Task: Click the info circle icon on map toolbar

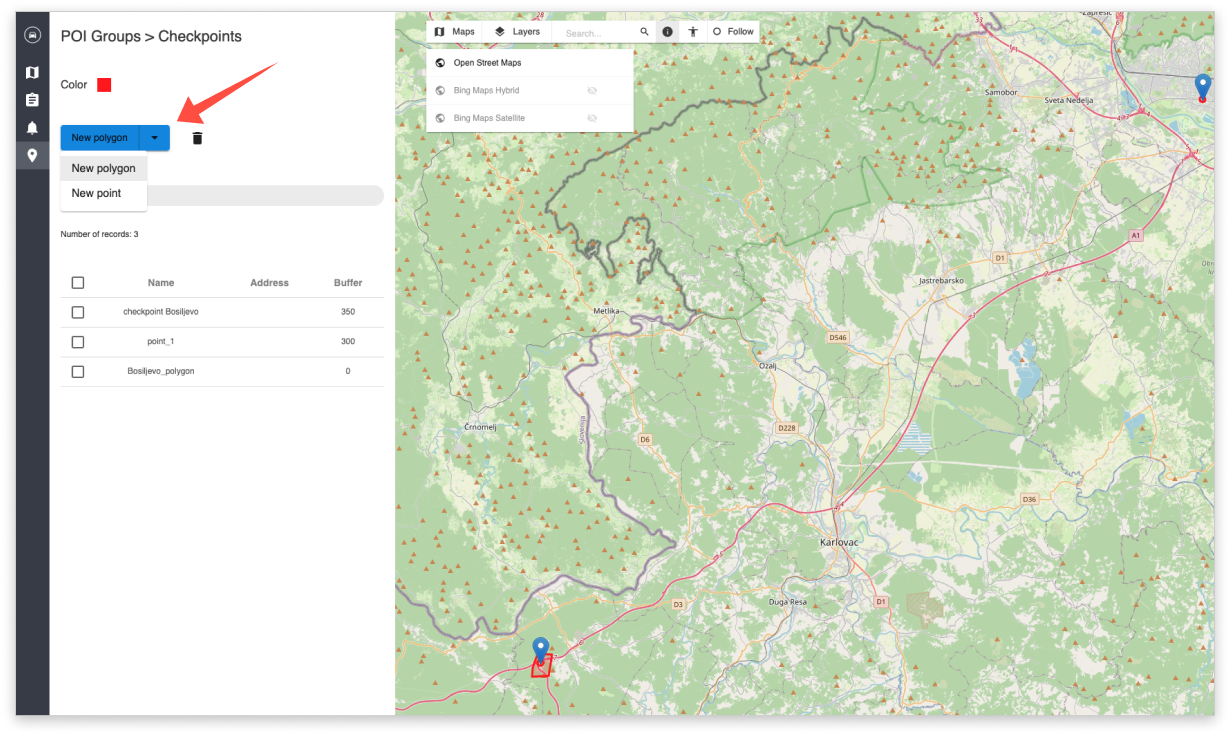Action: coord(667,32)
